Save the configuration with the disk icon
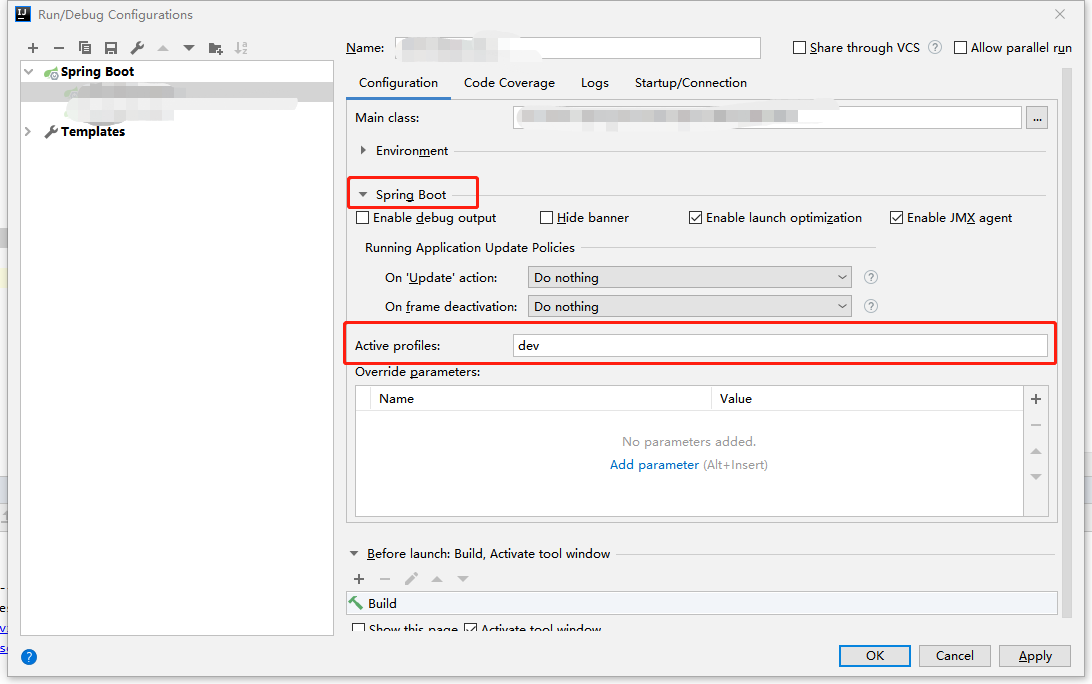 (111, 48)
